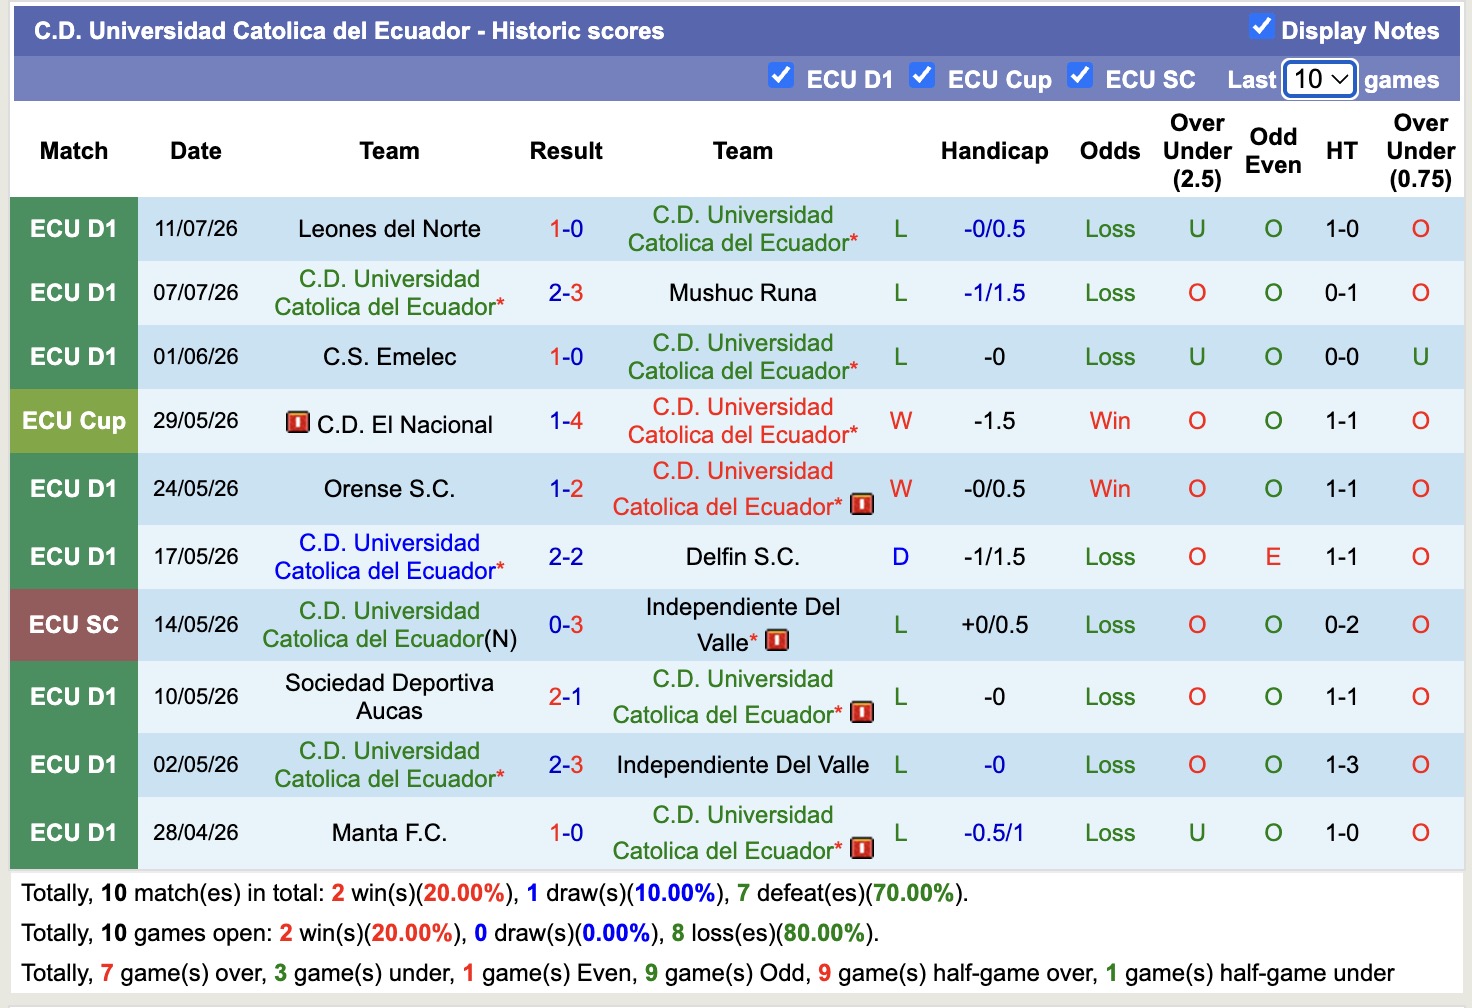Open Orense S.C. team link
Screen dimensions: 1472x1008
click(389, 489)
